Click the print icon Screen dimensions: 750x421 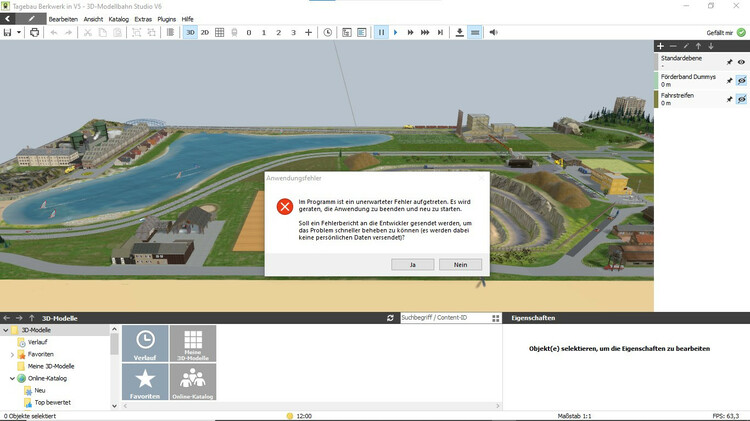click(34, 33)
